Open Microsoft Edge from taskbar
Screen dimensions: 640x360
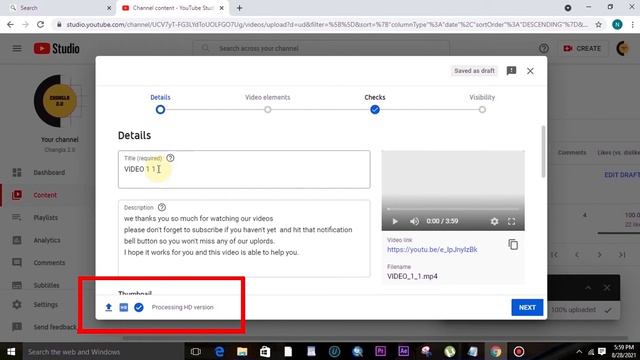tap(219, 351)
